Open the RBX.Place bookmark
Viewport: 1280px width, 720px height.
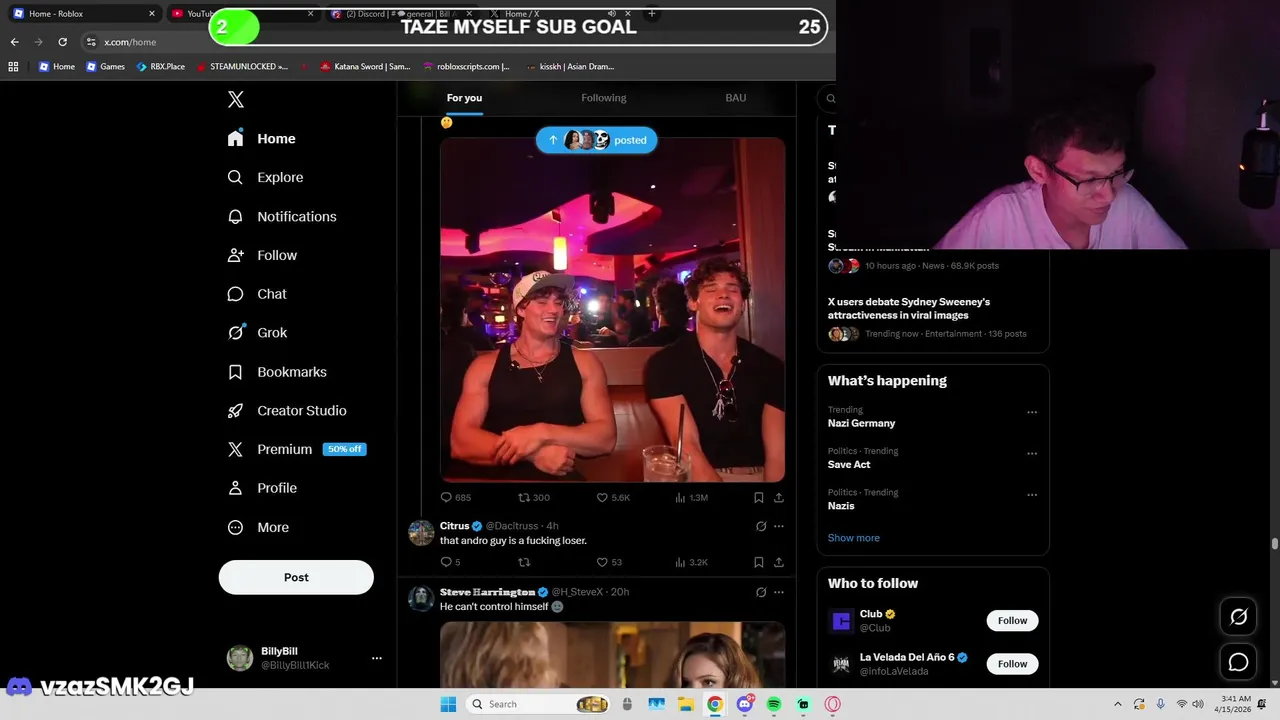[x=160, y=67]
